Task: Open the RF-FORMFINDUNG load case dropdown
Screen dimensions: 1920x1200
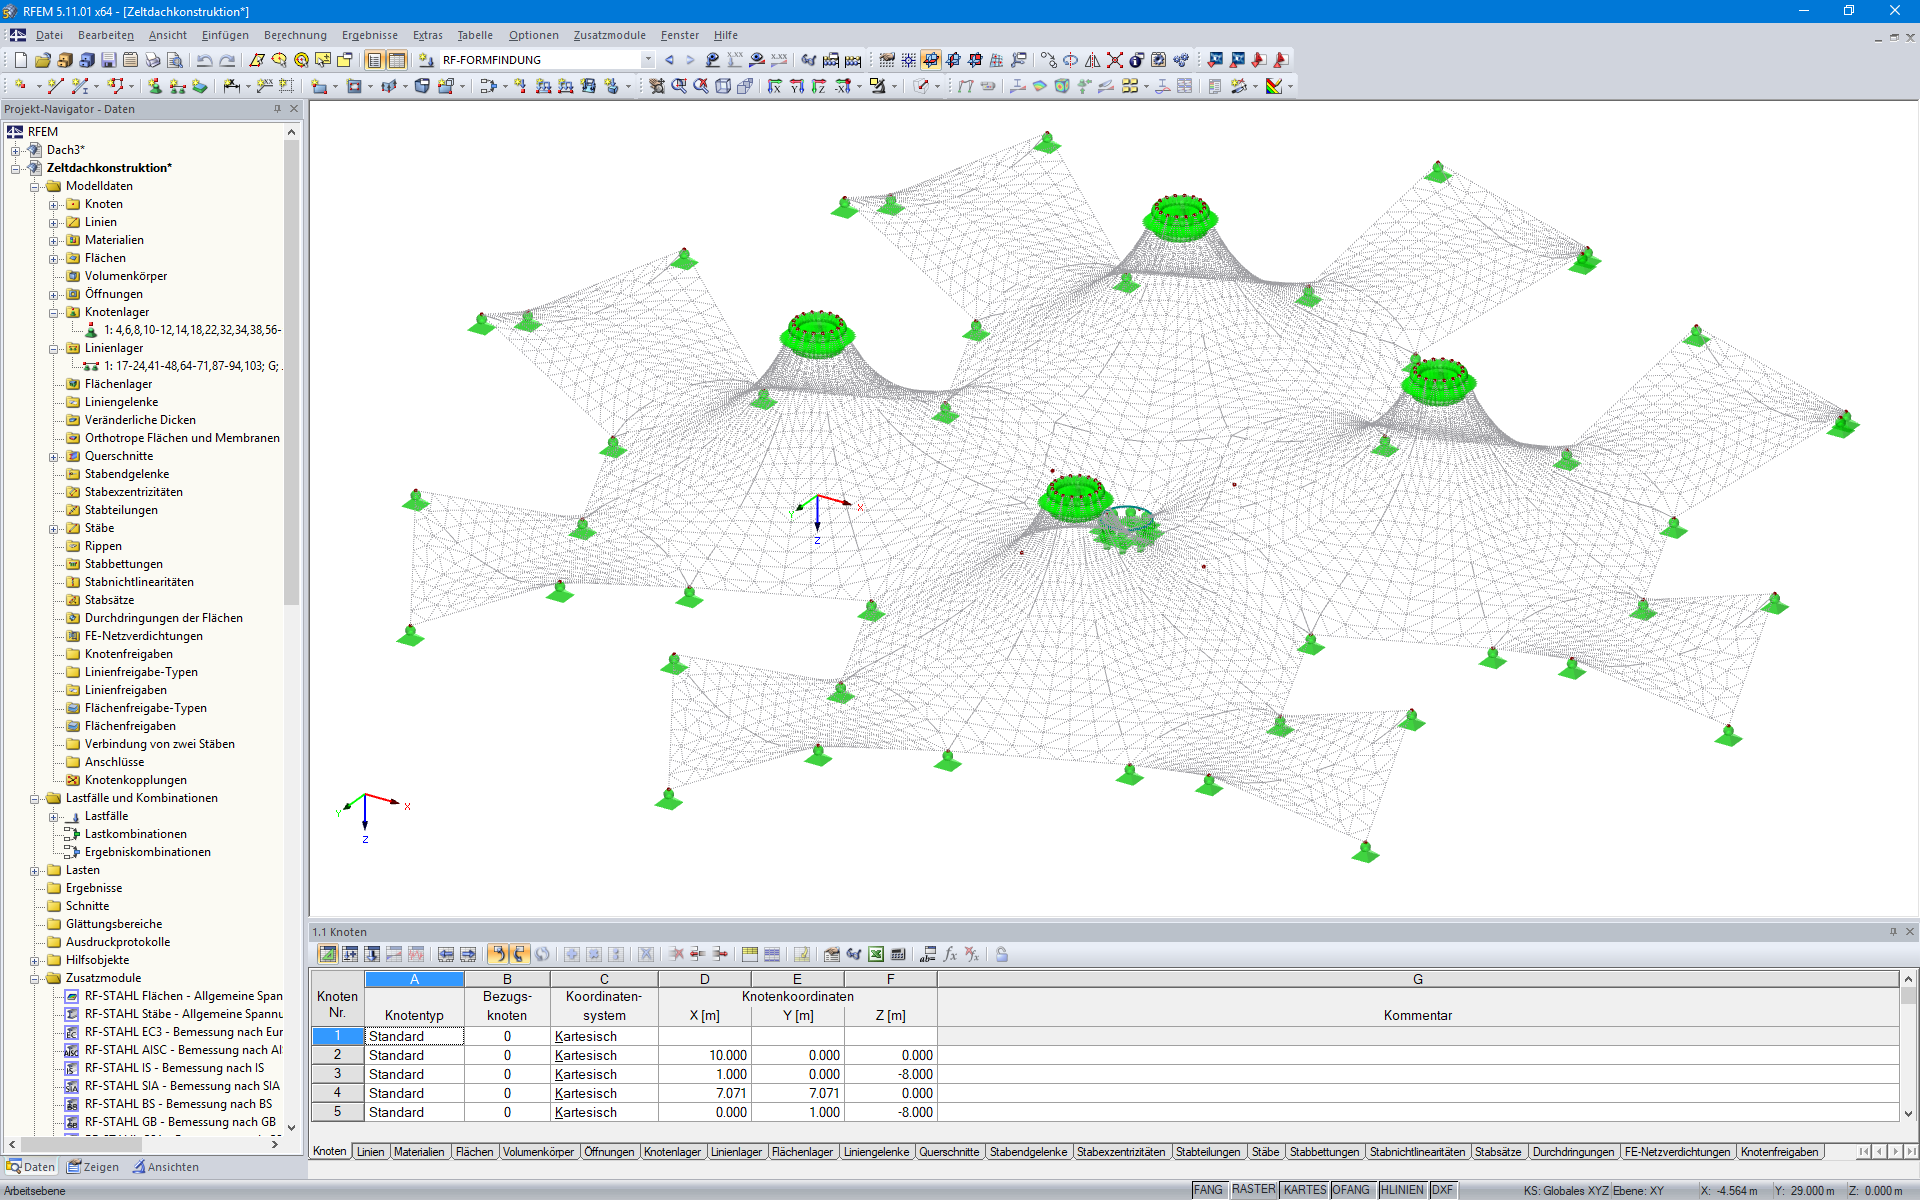Action: 648,60
